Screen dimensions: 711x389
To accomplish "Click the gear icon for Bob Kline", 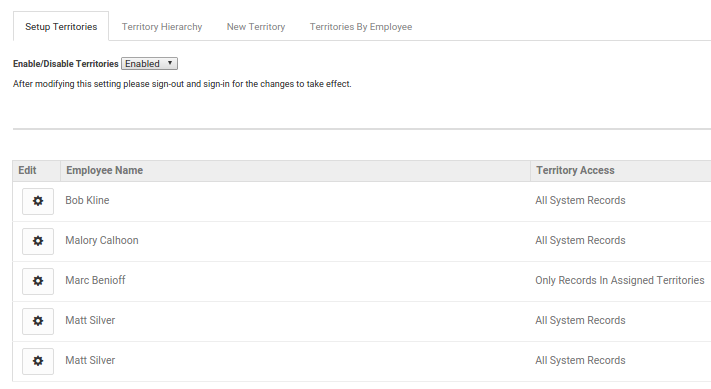I will 38,201.
